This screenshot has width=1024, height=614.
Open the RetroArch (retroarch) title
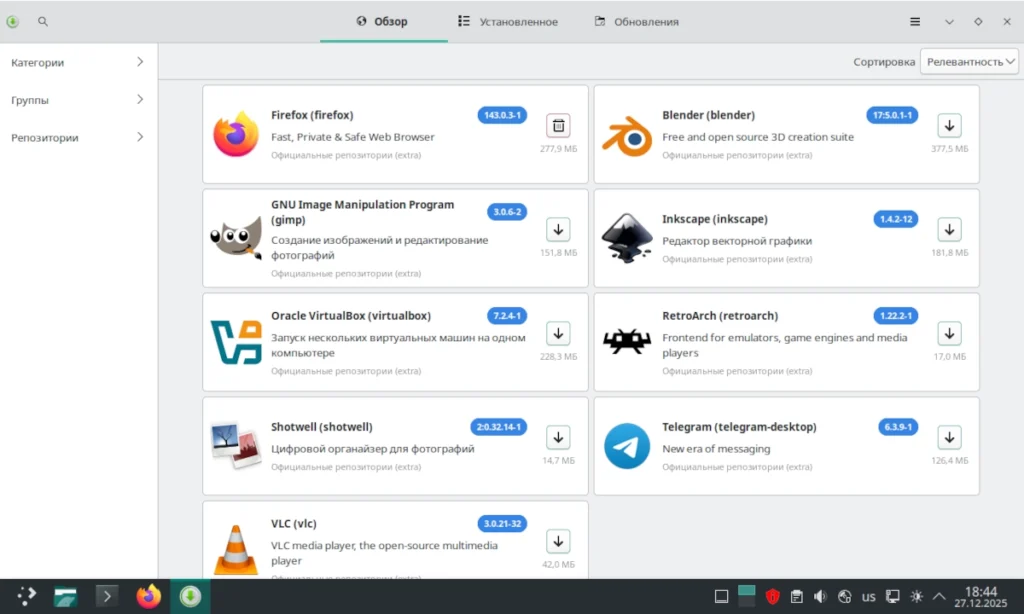(720, 315)
